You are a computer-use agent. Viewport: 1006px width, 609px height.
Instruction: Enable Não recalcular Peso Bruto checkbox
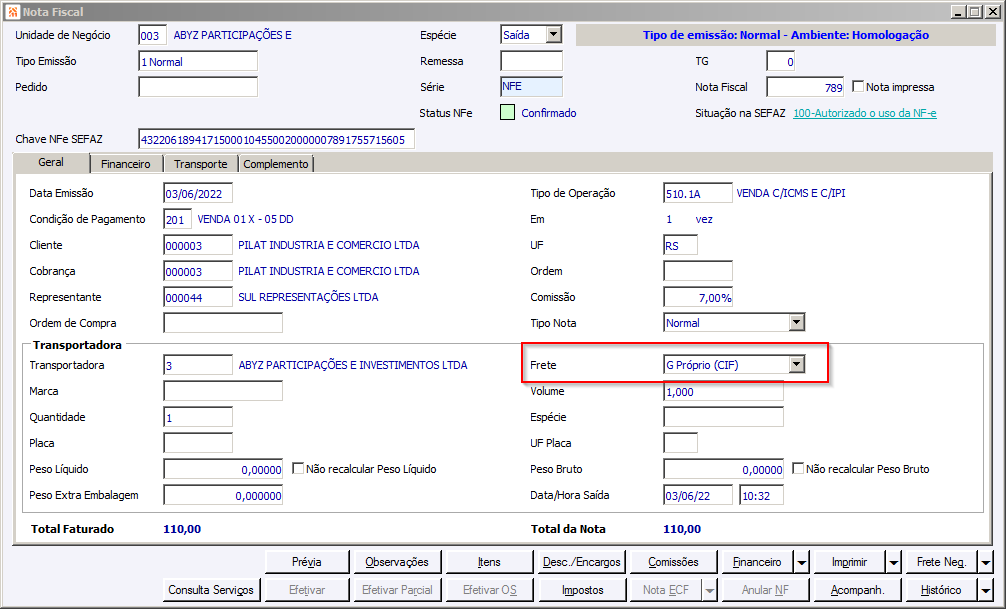point(797,468)
